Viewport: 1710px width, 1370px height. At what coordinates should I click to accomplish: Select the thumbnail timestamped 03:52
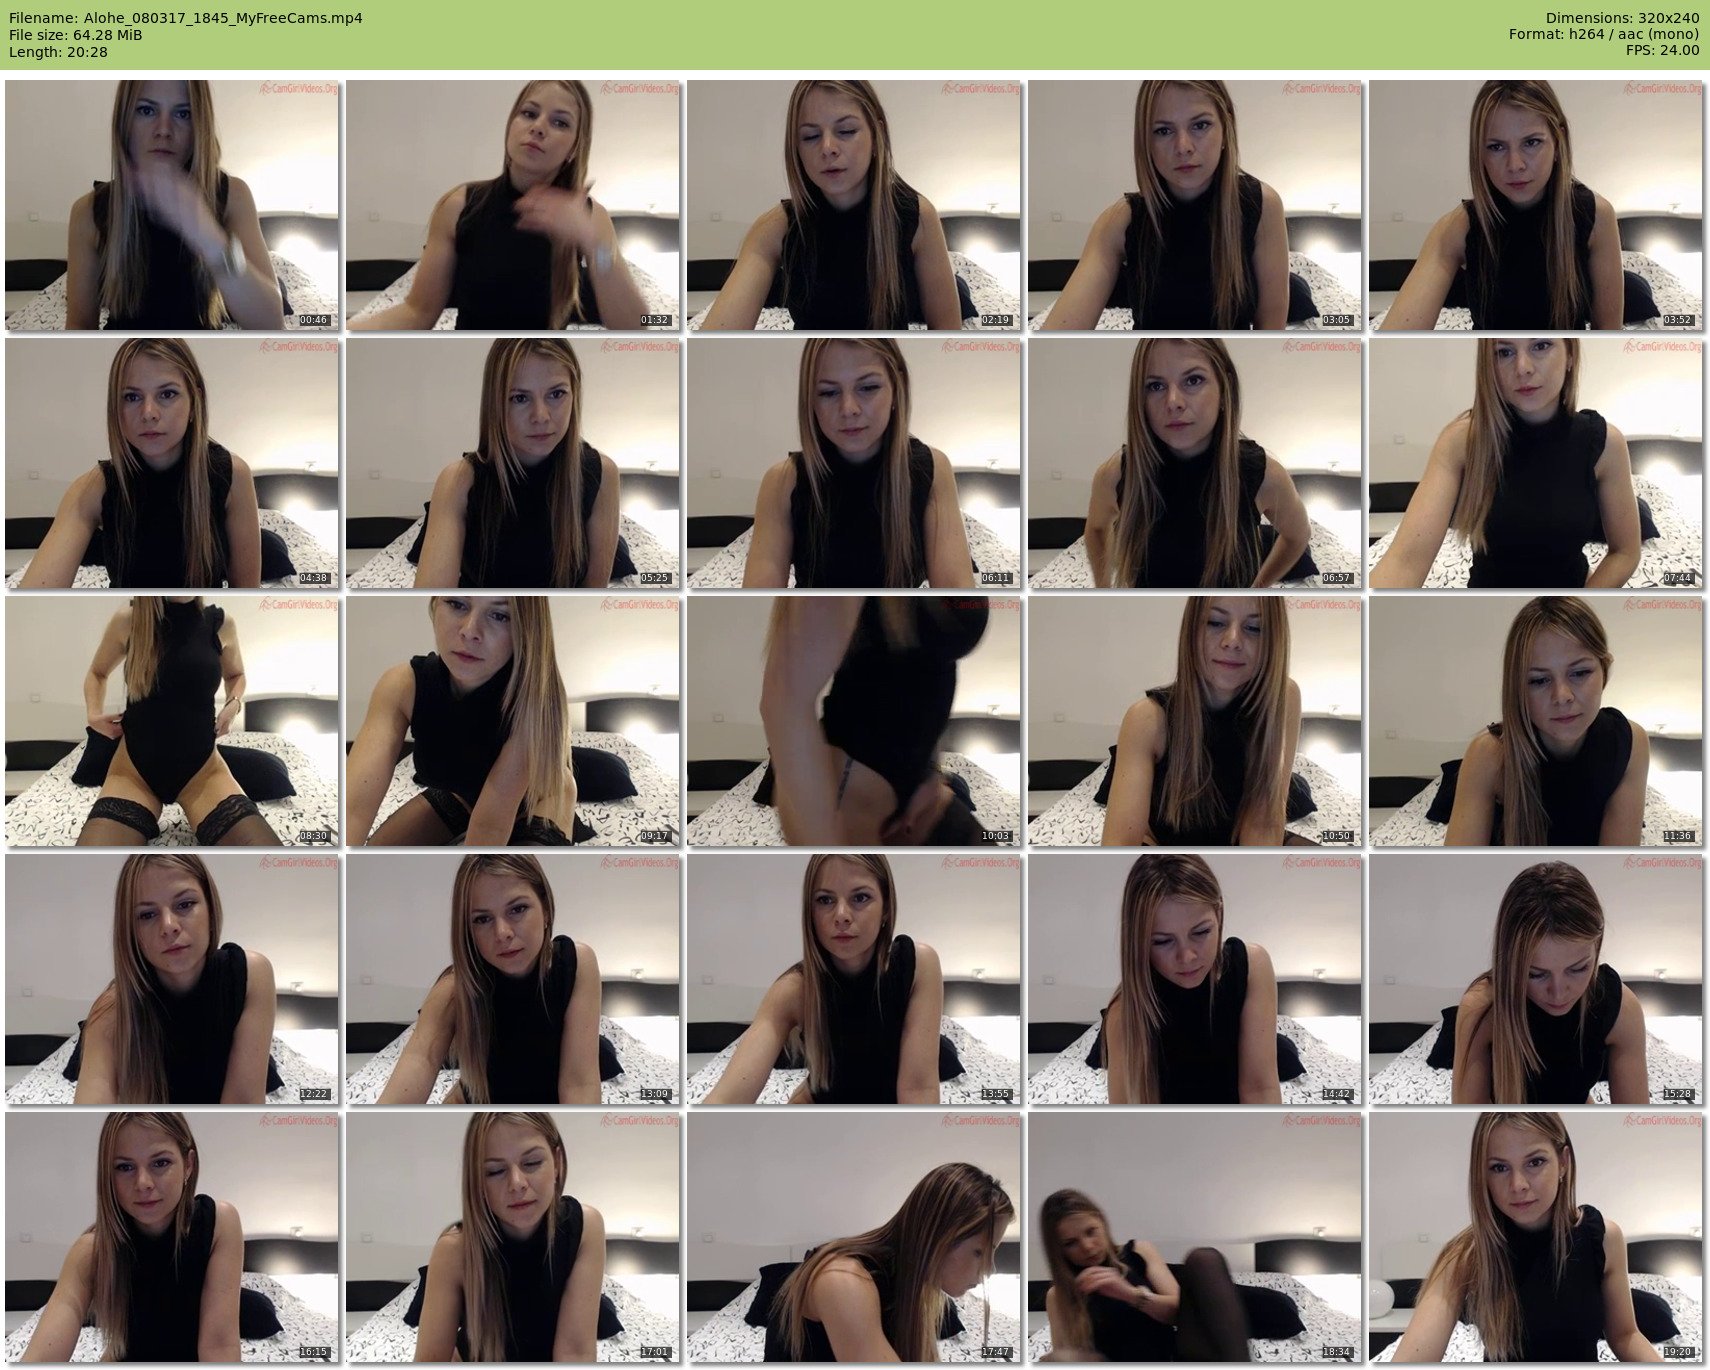1536,205
